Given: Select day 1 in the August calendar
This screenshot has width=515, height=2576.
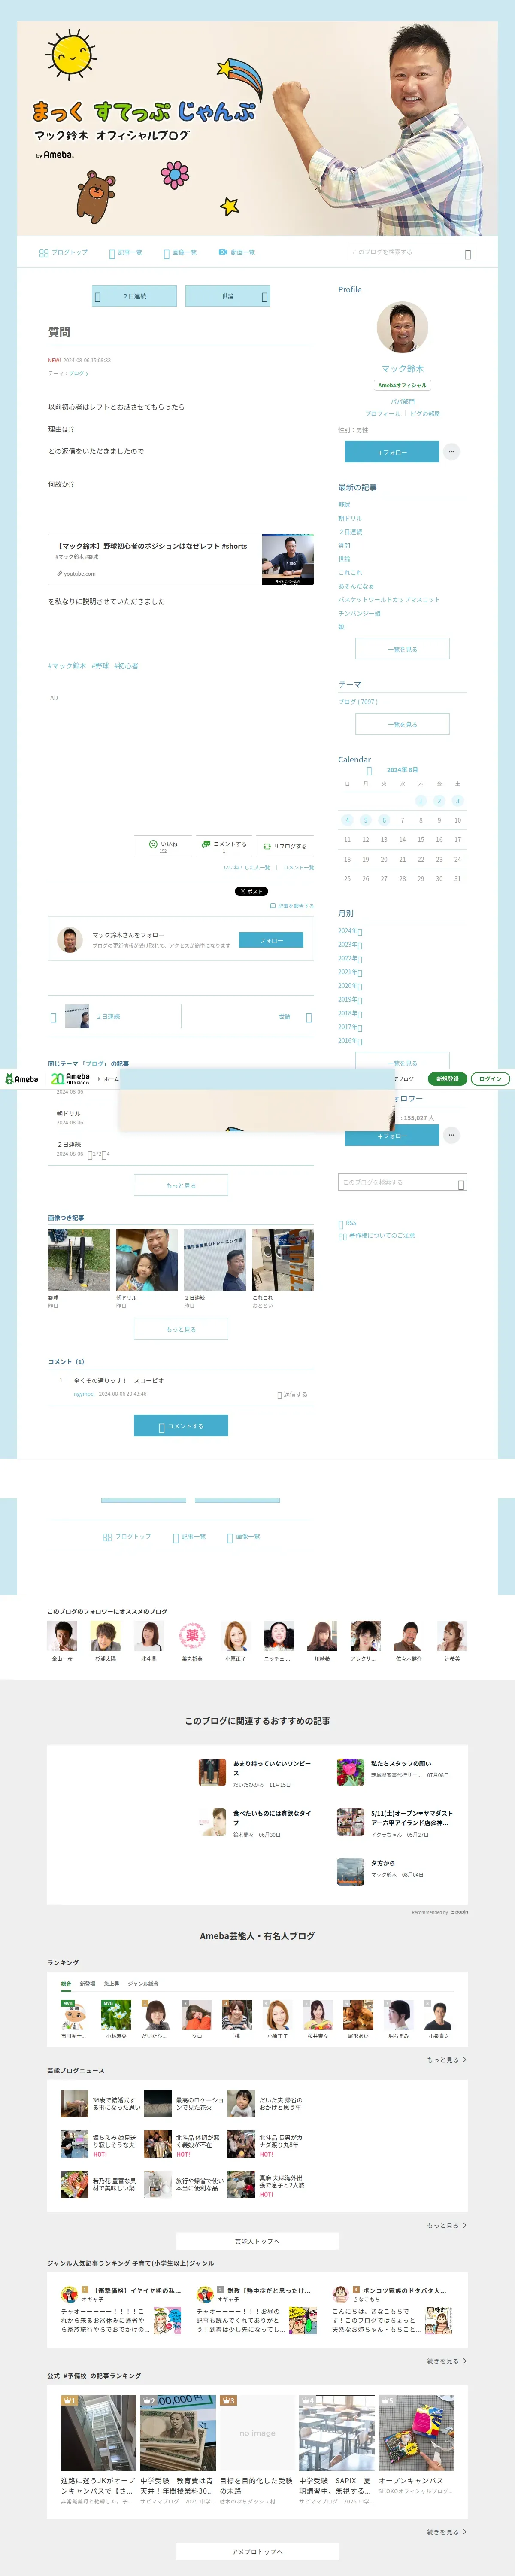Looking at the screenshot, I should (421, 801).
